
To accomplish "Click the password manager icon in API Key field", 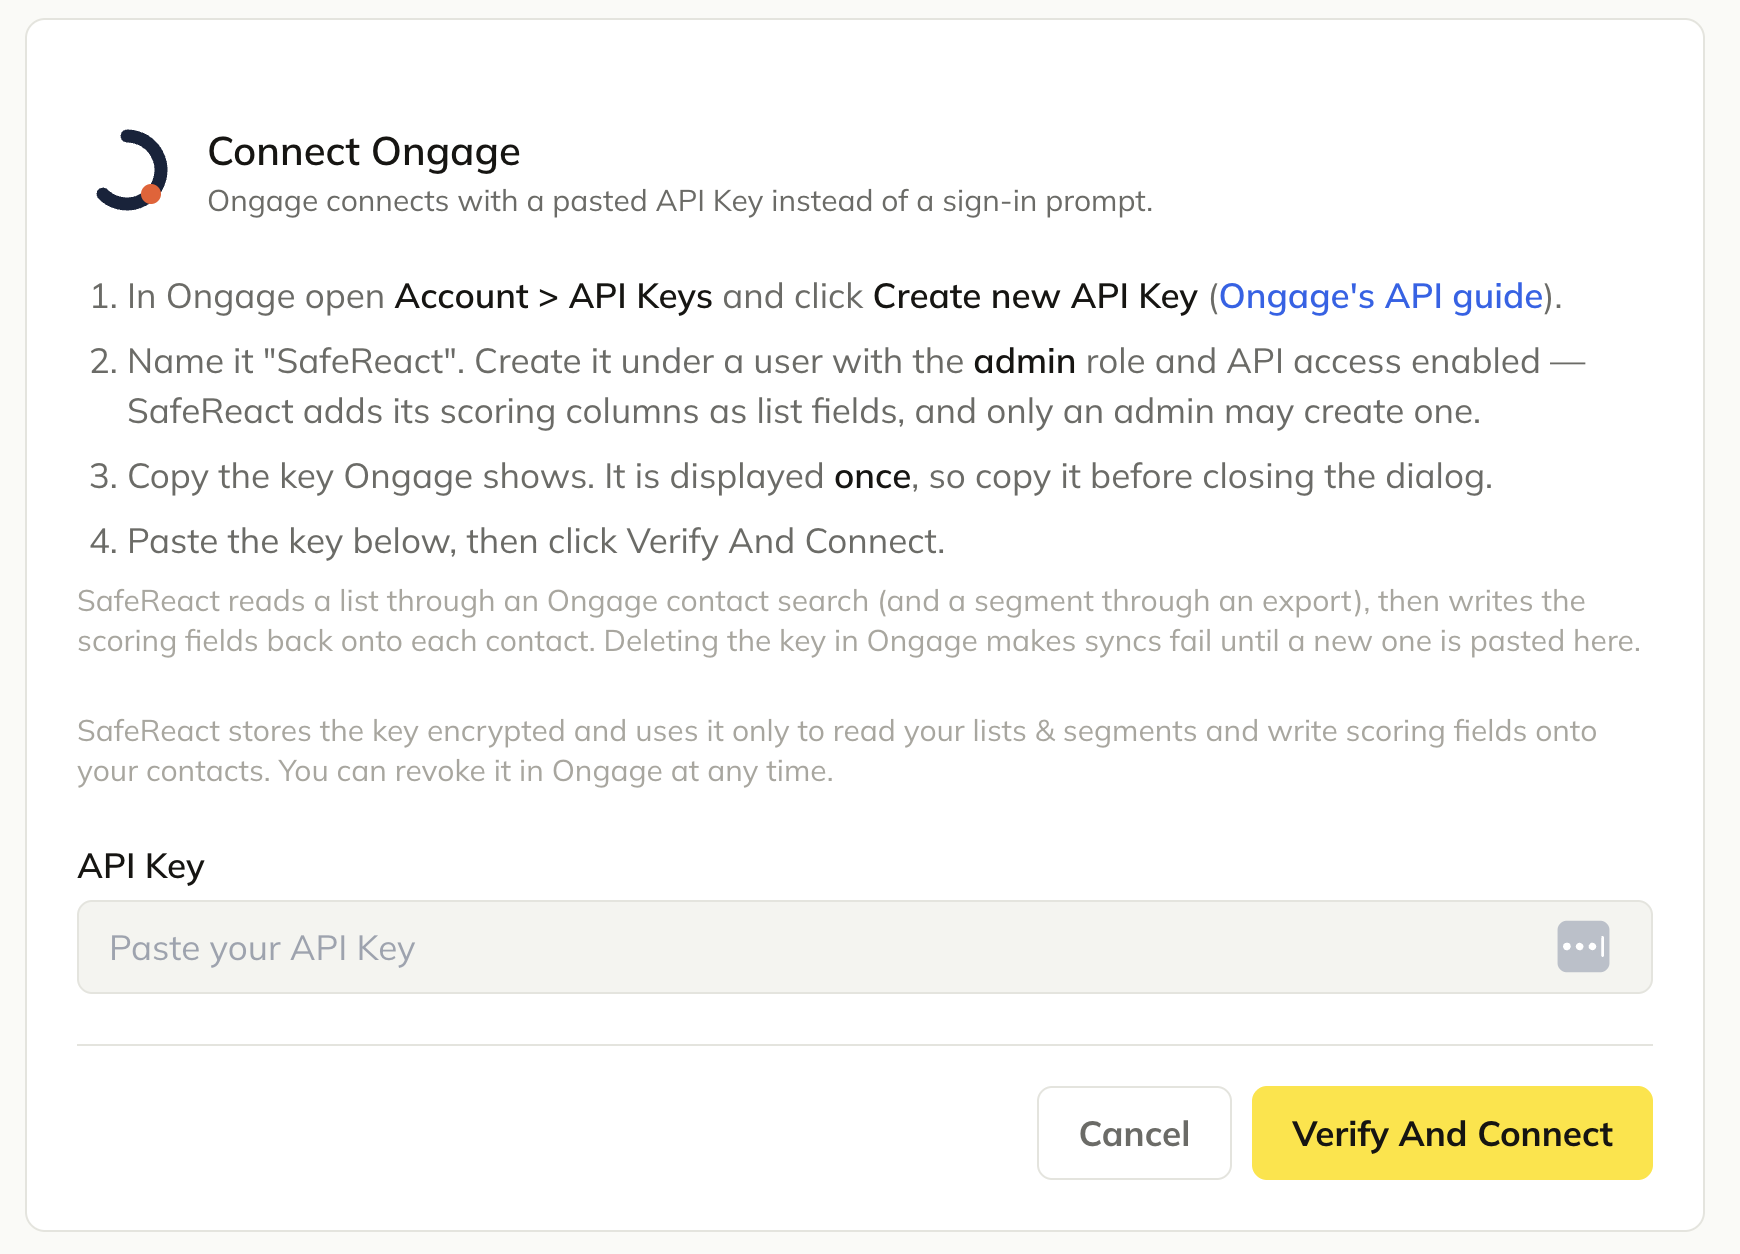I will 1583,946.
